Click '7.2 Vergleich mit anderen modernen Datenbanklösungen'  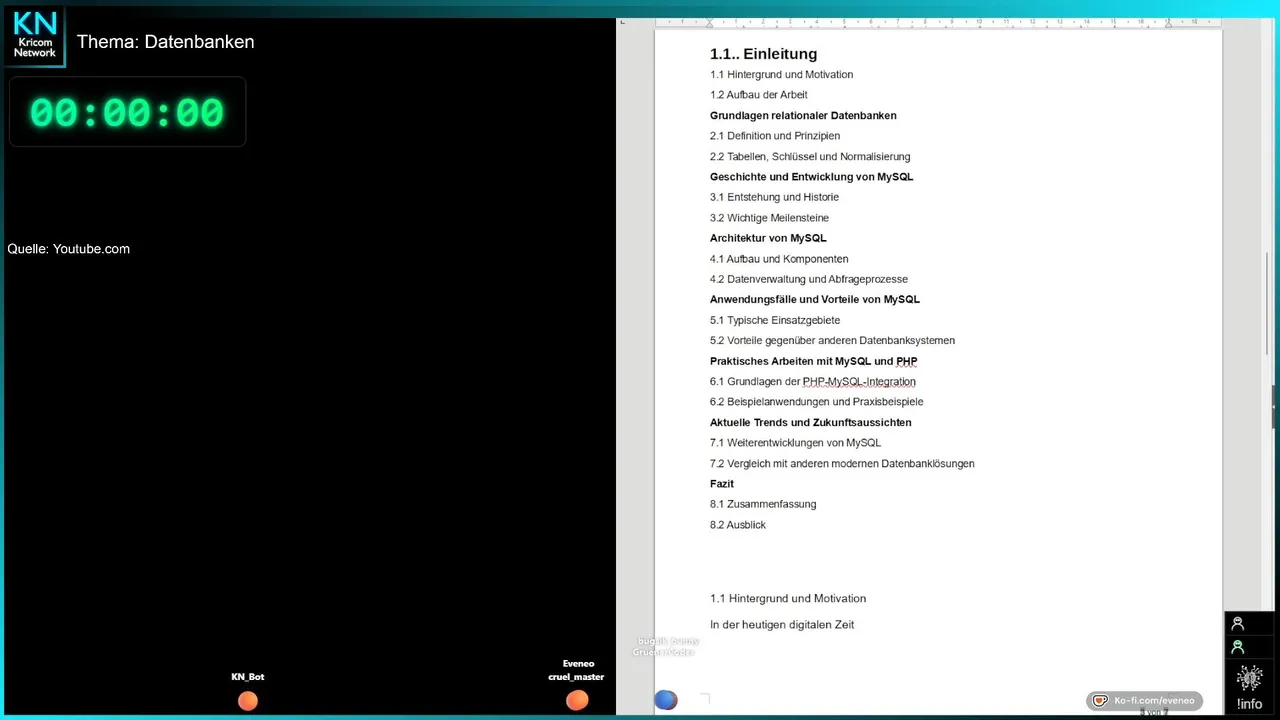(x=842, y=464)
